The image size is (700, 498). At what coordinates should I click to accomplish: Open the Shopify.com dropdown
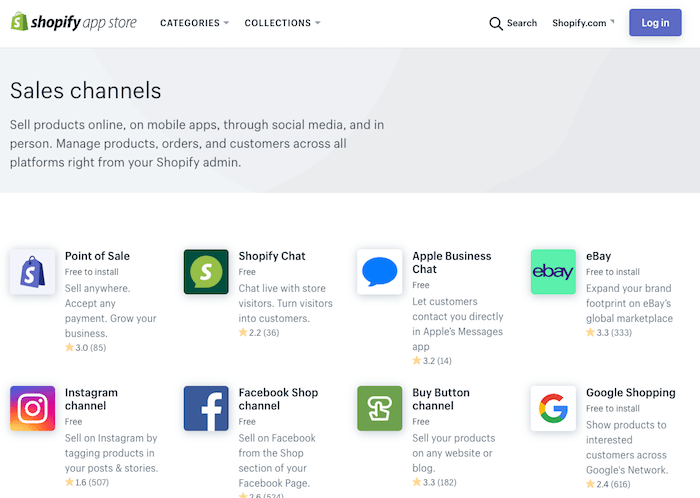coord(583,23)
